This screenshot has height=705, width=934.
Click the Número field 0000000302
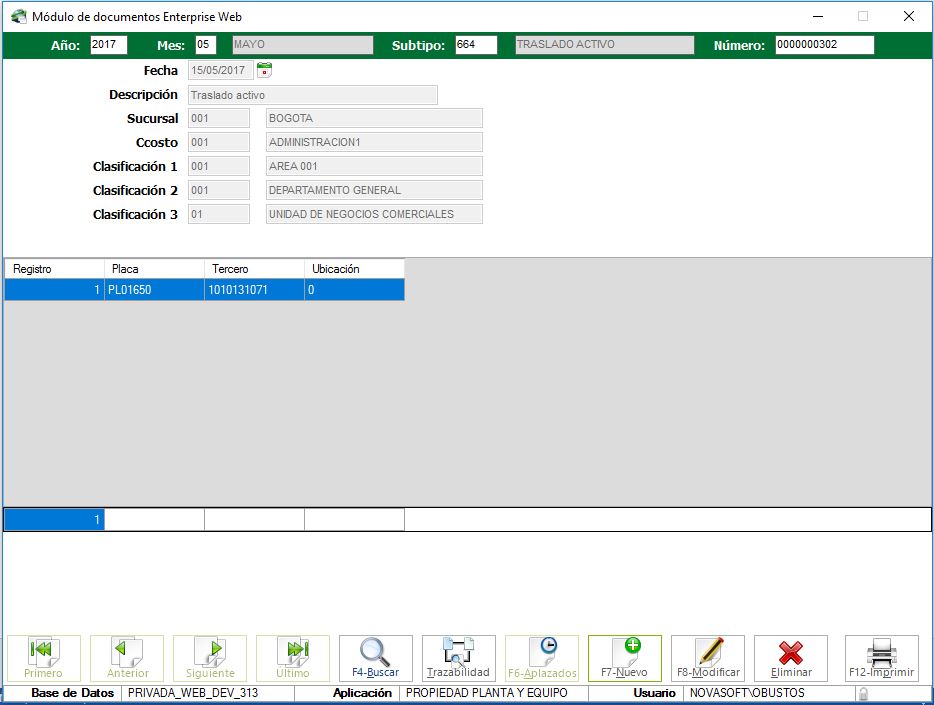click(x=824, y=45)
